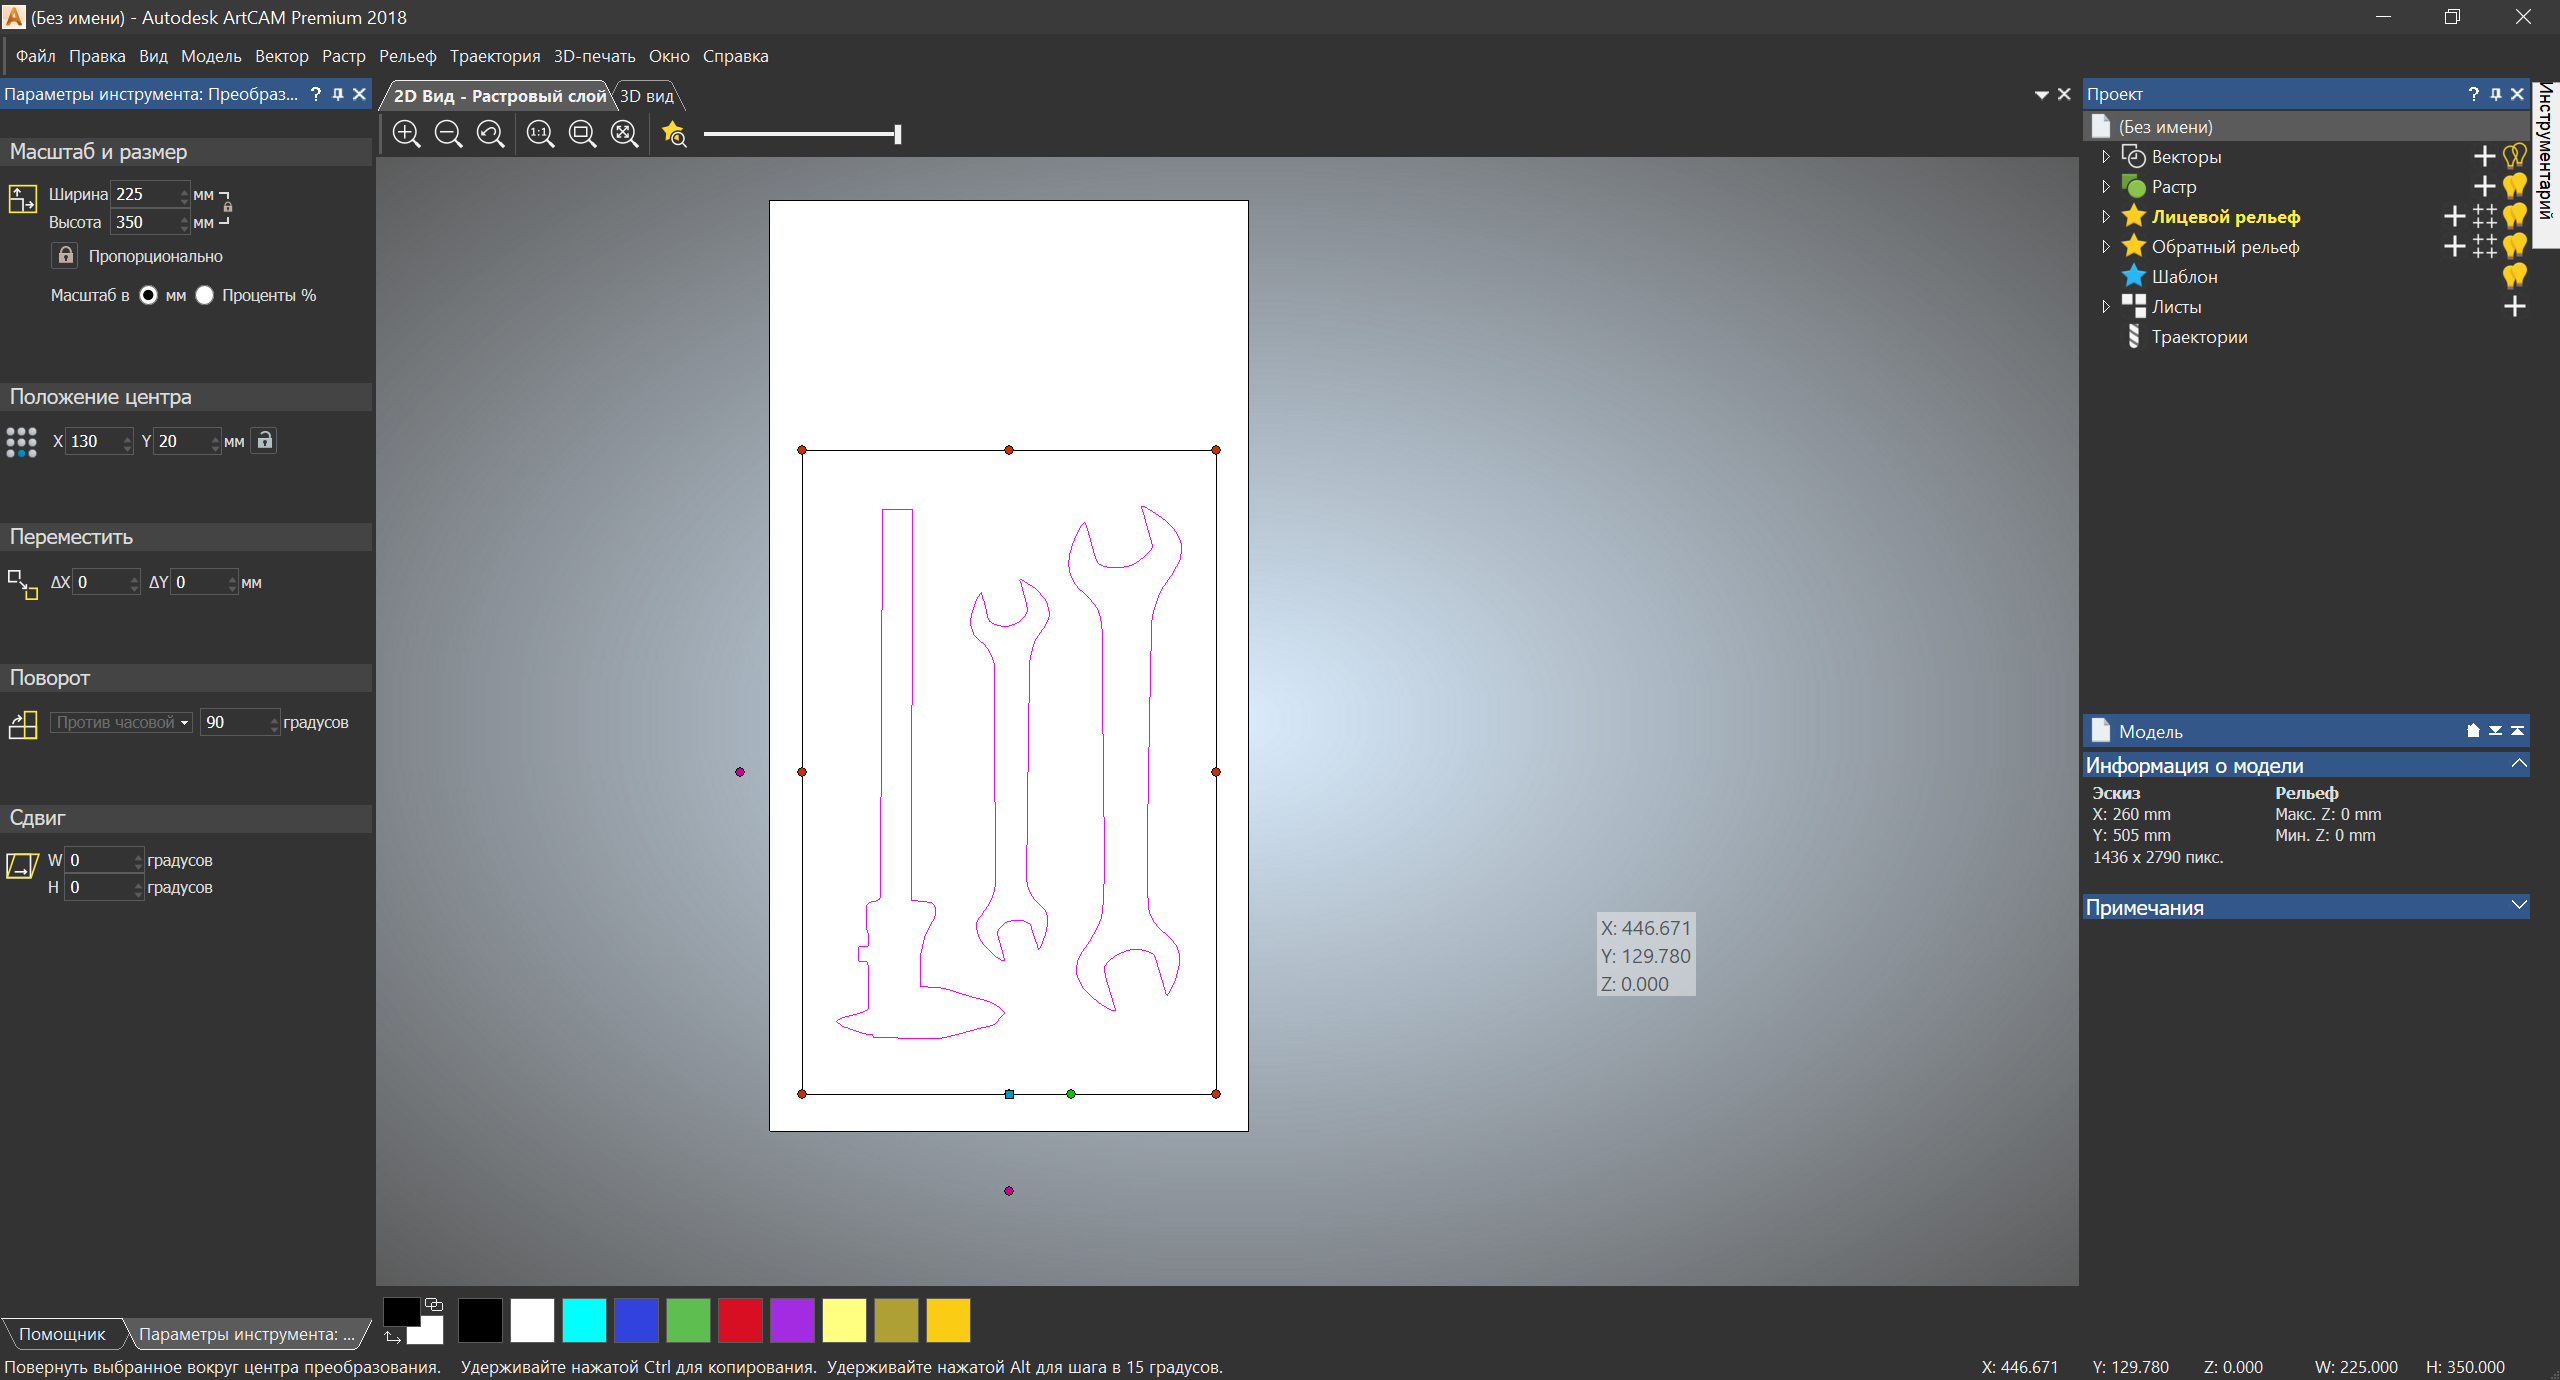The height and width of the screenshot is (1380, 2560).
Task: Click the shear icon in the Сдвиг section
Action: pyautogui.click(x=22, y=865)
